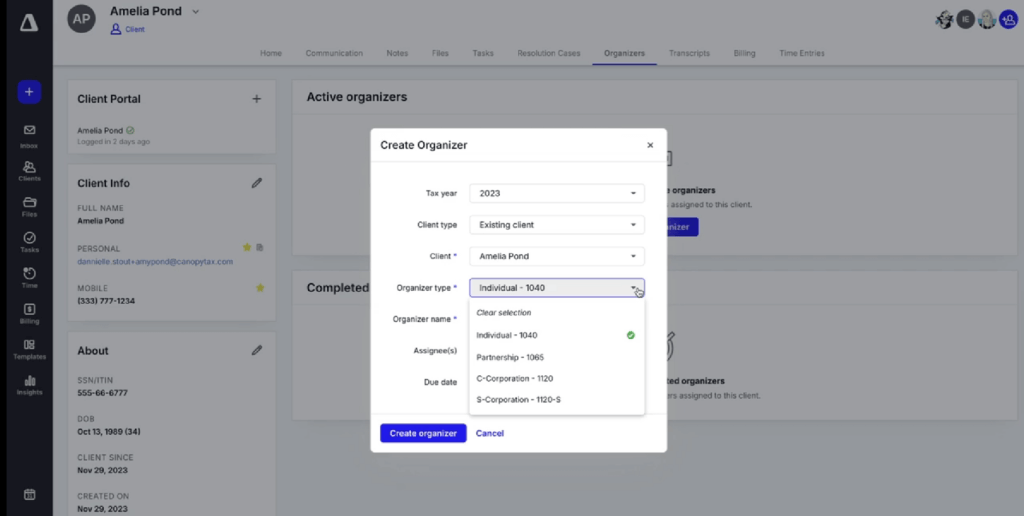Screen dimensions: 1024x516
Task: Expand the Tax year 2023 dropdown
Action: (x=556, y=193)
